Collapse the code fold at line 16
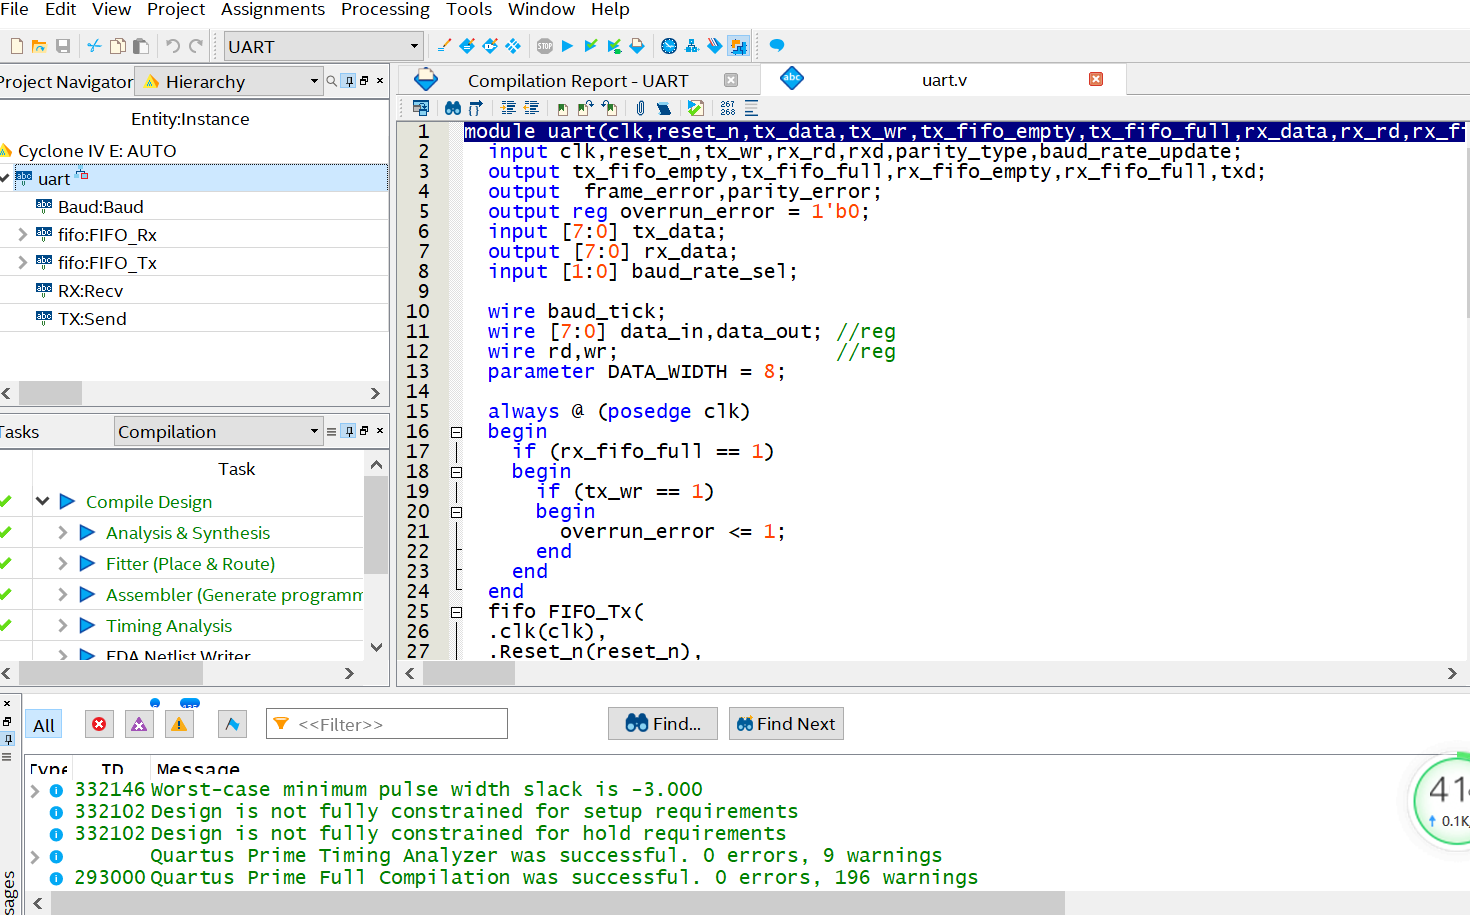The height and width of the screenshot is (915, 1470). (x=456, y=432)
